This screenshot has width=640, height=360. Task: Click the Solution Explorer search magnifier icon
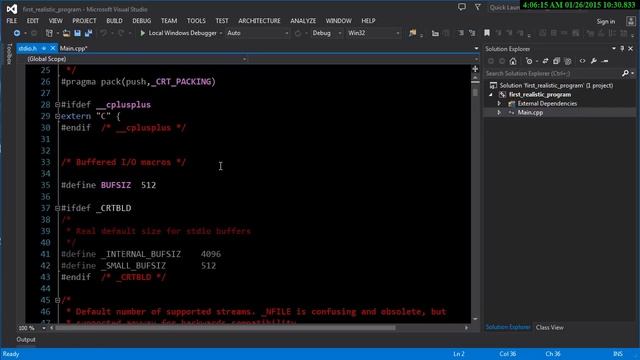pos(625,73)
